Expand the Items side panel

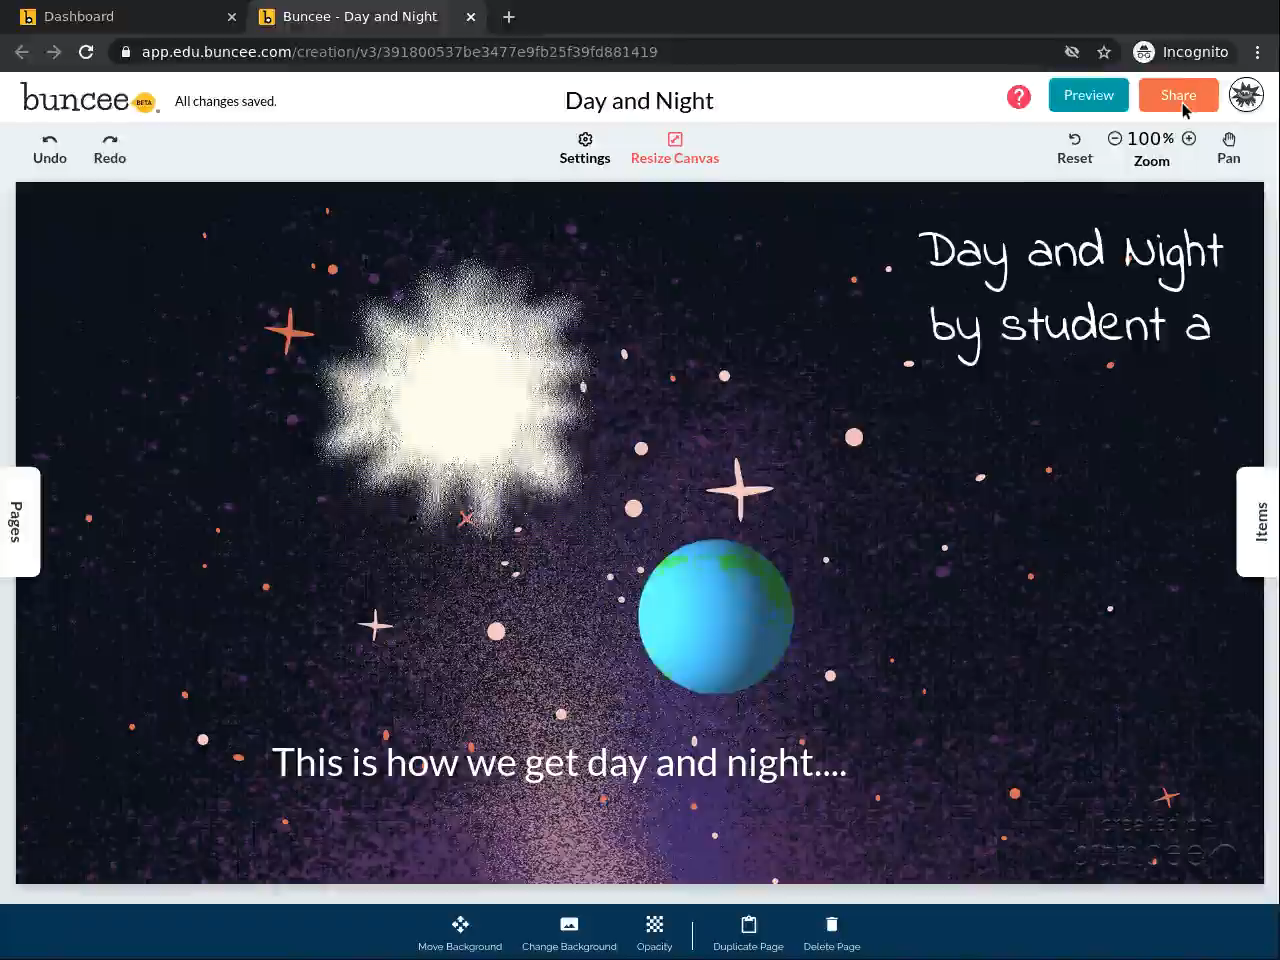(x=1260, y=522)
